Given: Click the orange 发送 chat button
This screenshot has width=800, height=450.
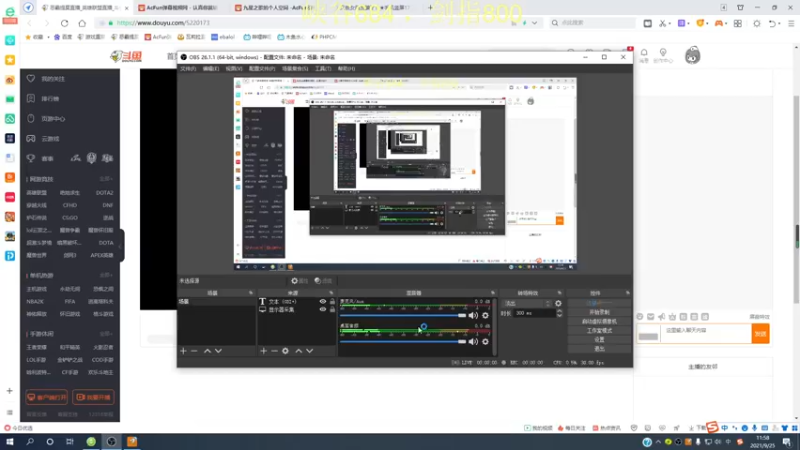Looking at the screenshot, I should click(760, 334).
